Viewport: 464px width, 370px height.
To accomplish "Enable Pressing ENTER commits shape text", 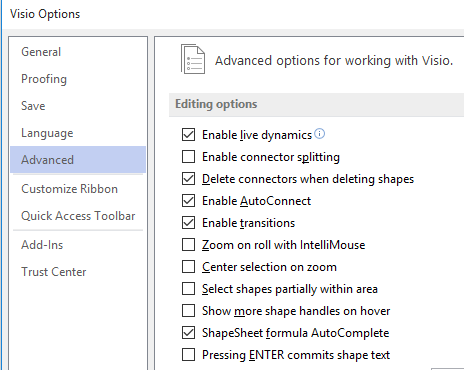I will click(x=188, y=355).
